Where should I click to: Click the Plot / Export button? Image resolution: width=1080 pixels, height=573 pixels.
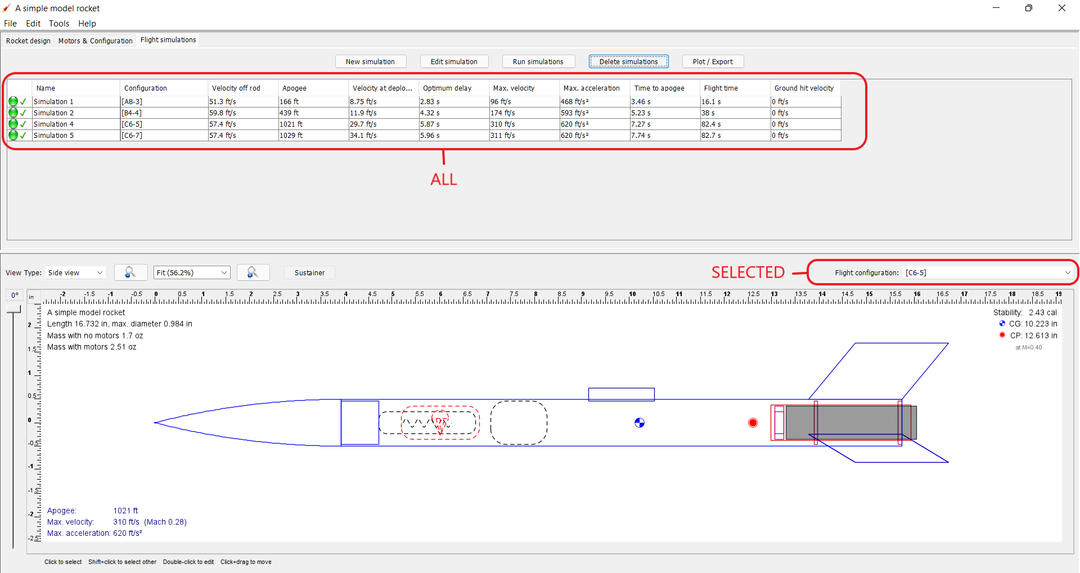tap(713, 62)
